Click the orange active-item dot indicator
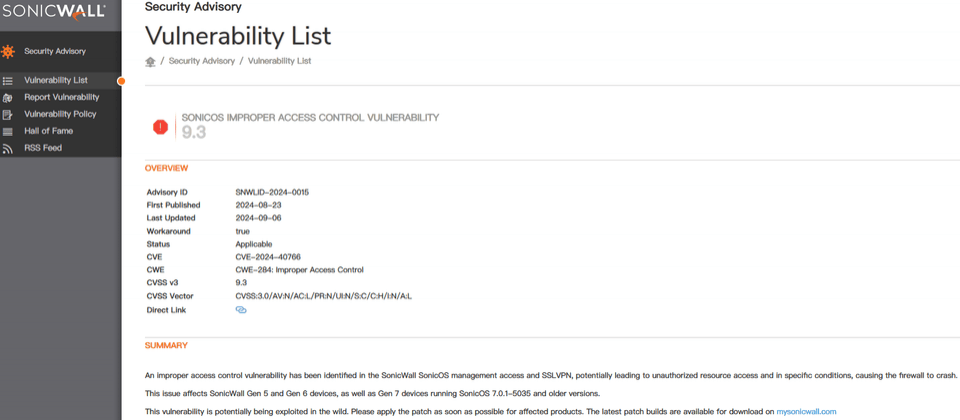This screenshot has height=420, width=960. pyautogui.click(x=121, y=81)
